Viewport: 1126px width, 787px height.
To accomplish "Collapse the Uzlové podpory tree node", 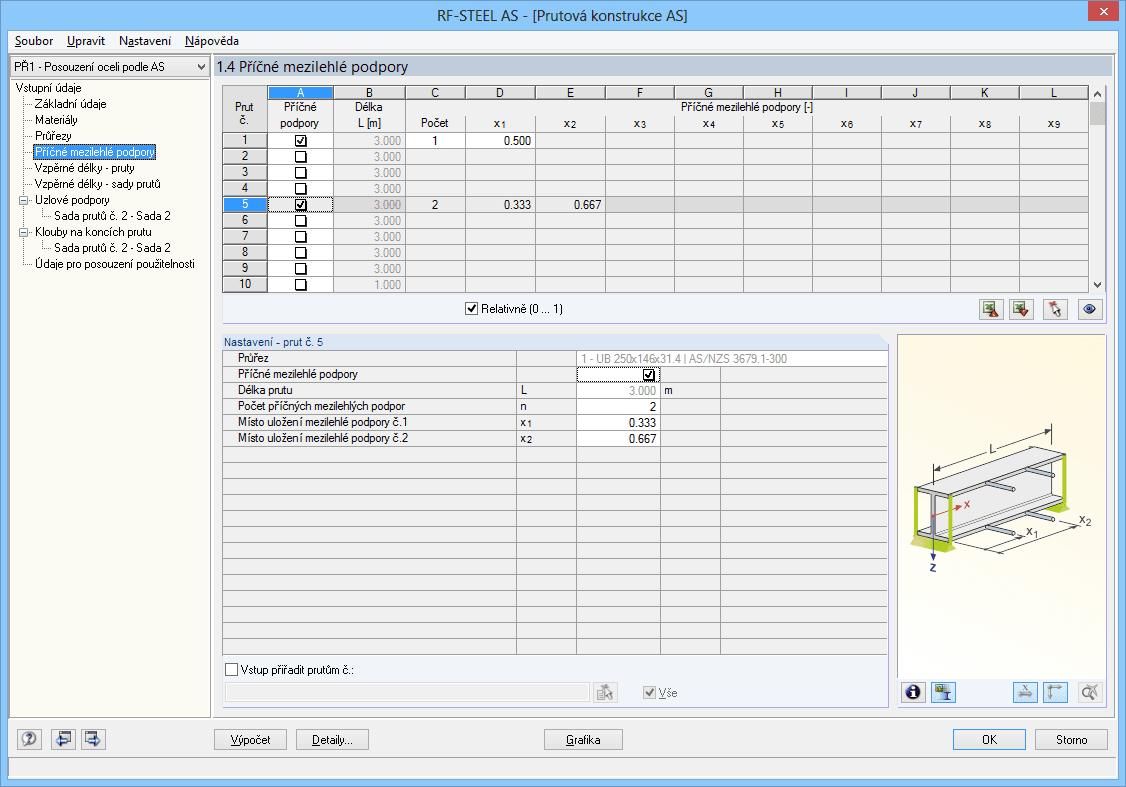I will [23, 200].
